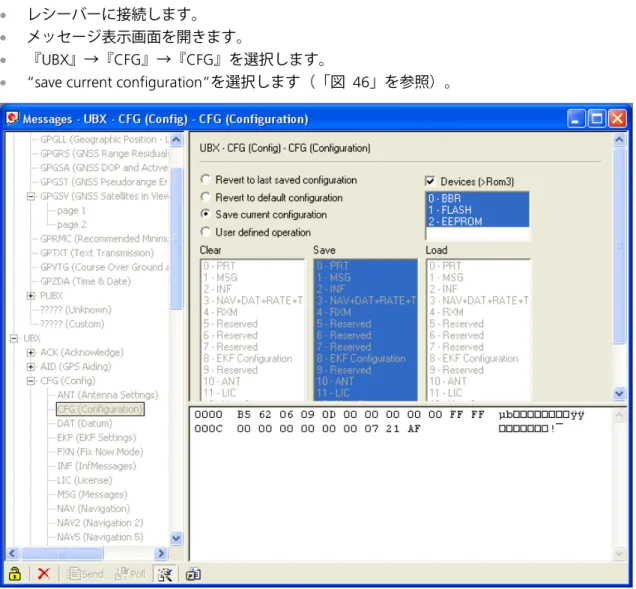Click config panel scroll down arrow
The image size is (636, 589).
619,393
